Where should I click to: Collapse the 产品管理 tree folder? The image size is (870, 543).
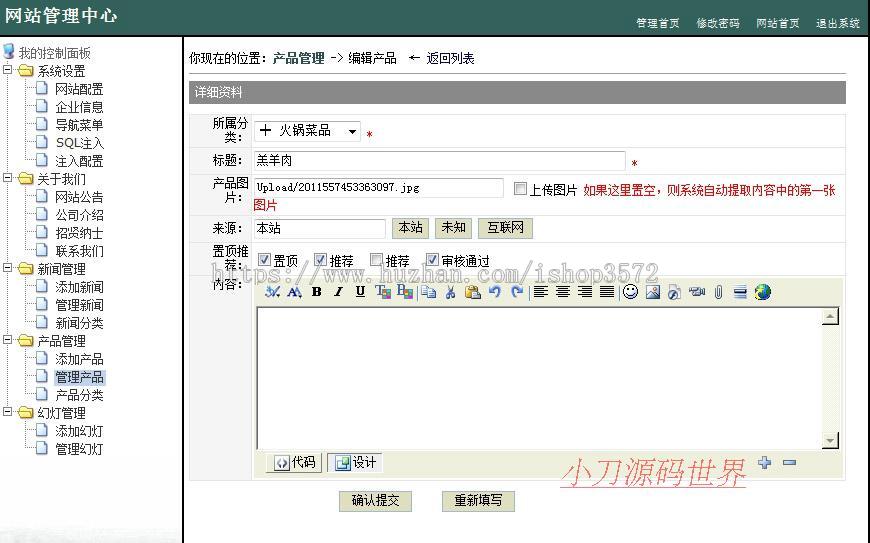pyautogui.click(x=8, y=340)
